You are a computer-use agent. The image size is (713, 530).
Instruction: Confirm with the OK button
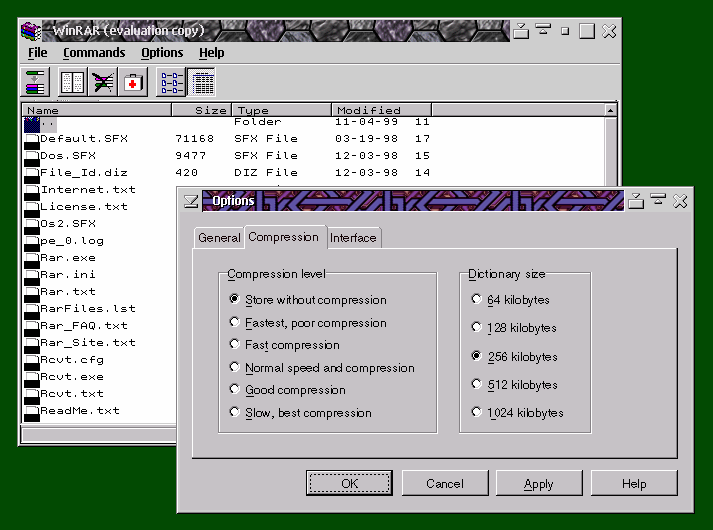point(349,483)
